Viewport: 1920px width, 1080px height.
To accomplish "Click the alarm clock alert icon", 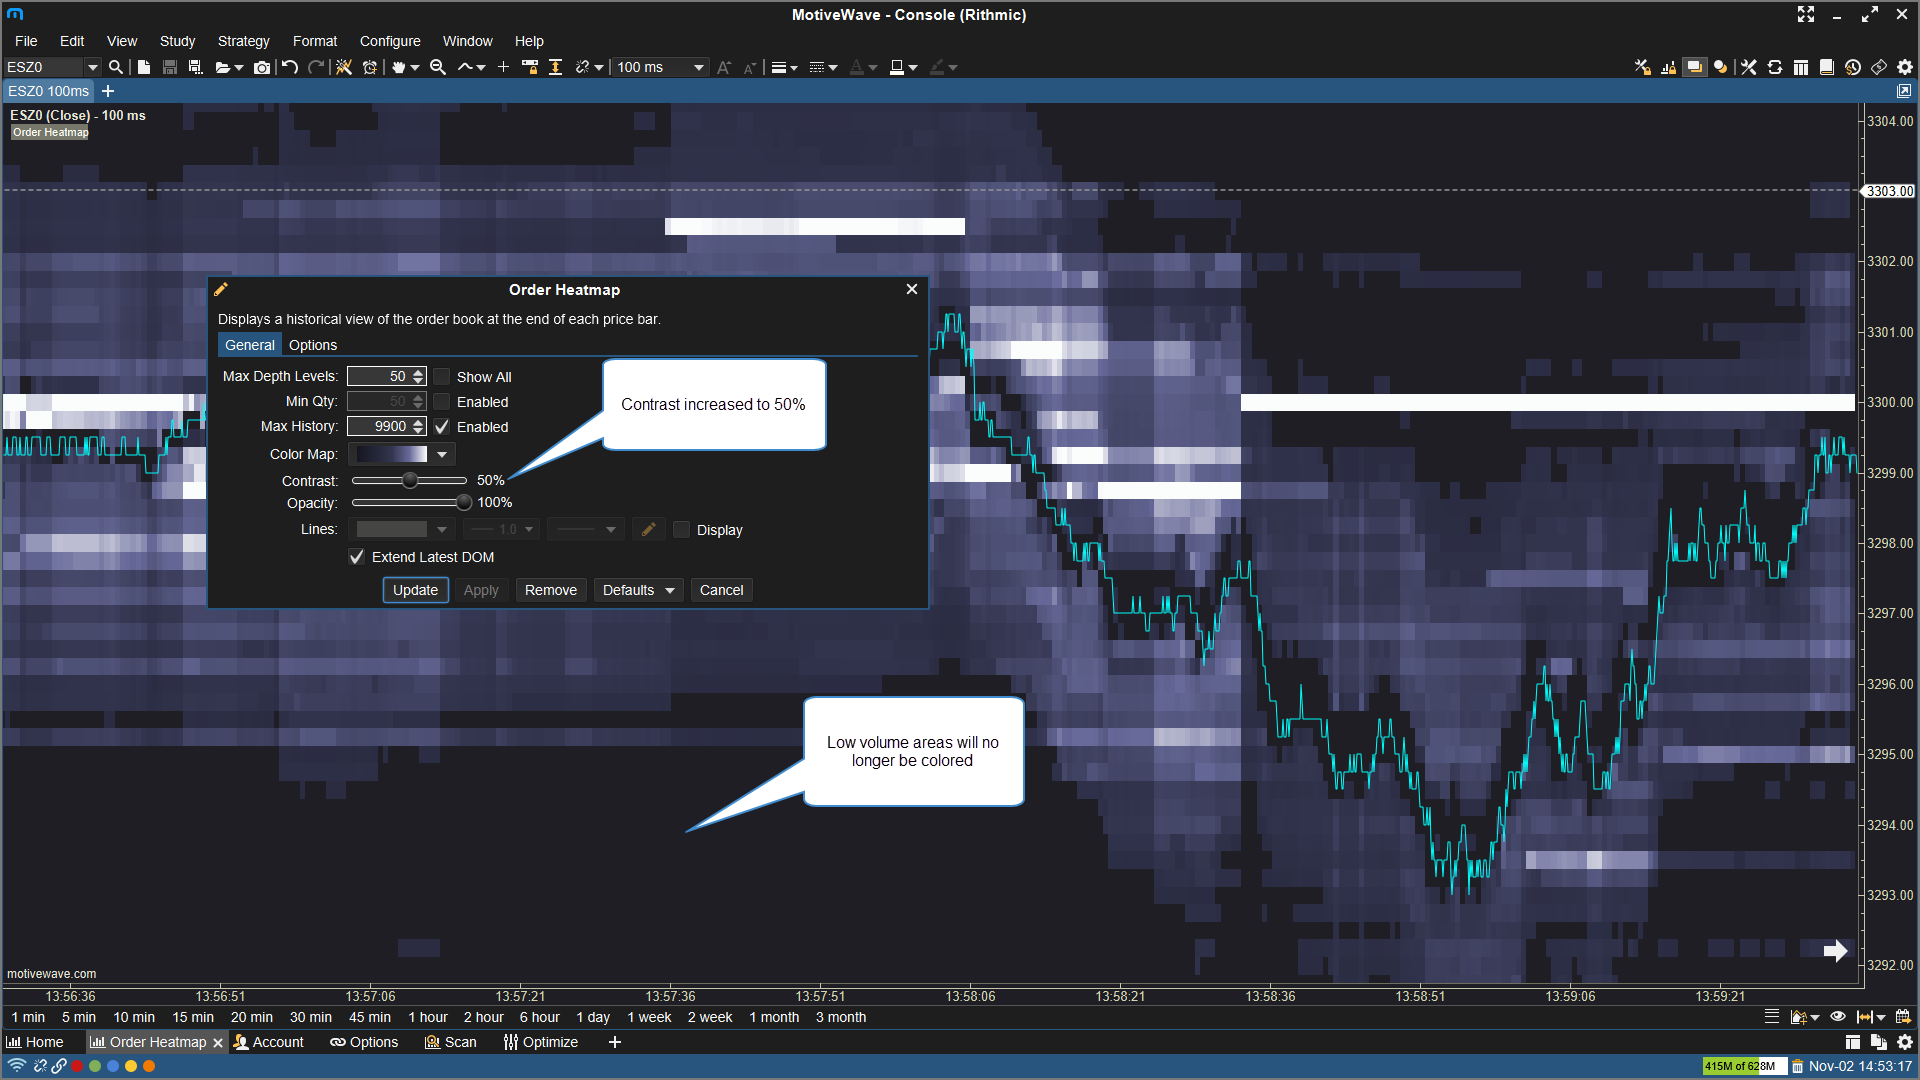I will pos(370,67).
